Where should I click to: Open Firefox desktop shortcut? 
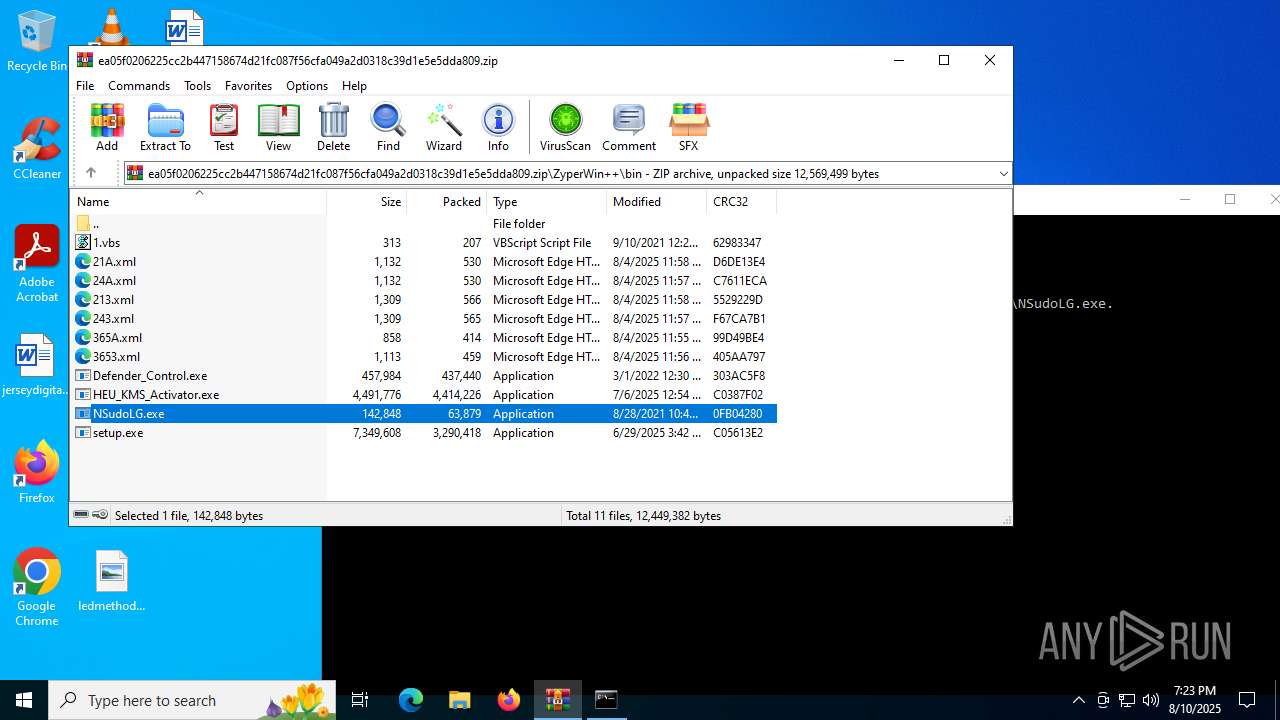pyautogui.click(x=37, y=472)
